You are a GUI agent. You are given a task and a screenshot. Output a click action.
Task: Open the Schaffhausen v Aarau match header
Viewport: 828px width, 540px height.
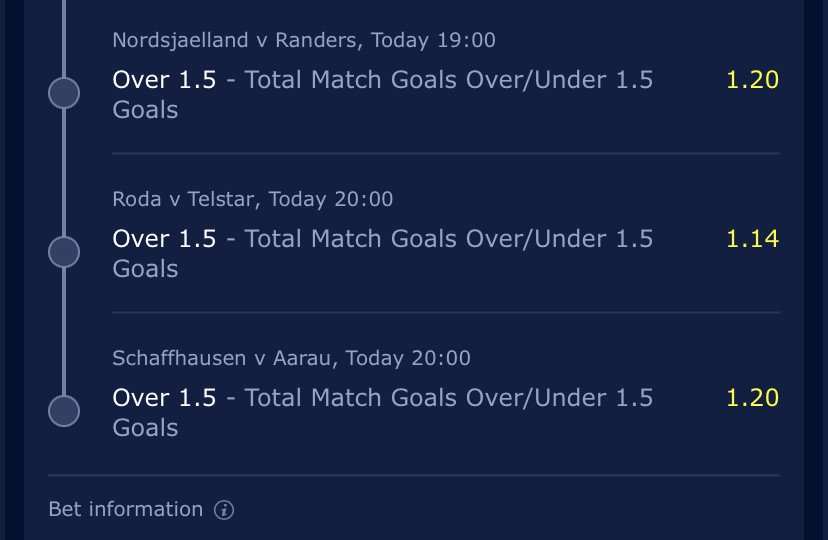[291, 358]
